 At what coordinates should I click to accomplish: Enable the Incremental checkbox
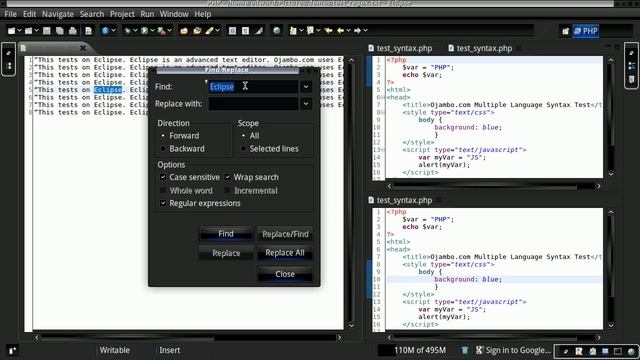click(x=227, y=191)
